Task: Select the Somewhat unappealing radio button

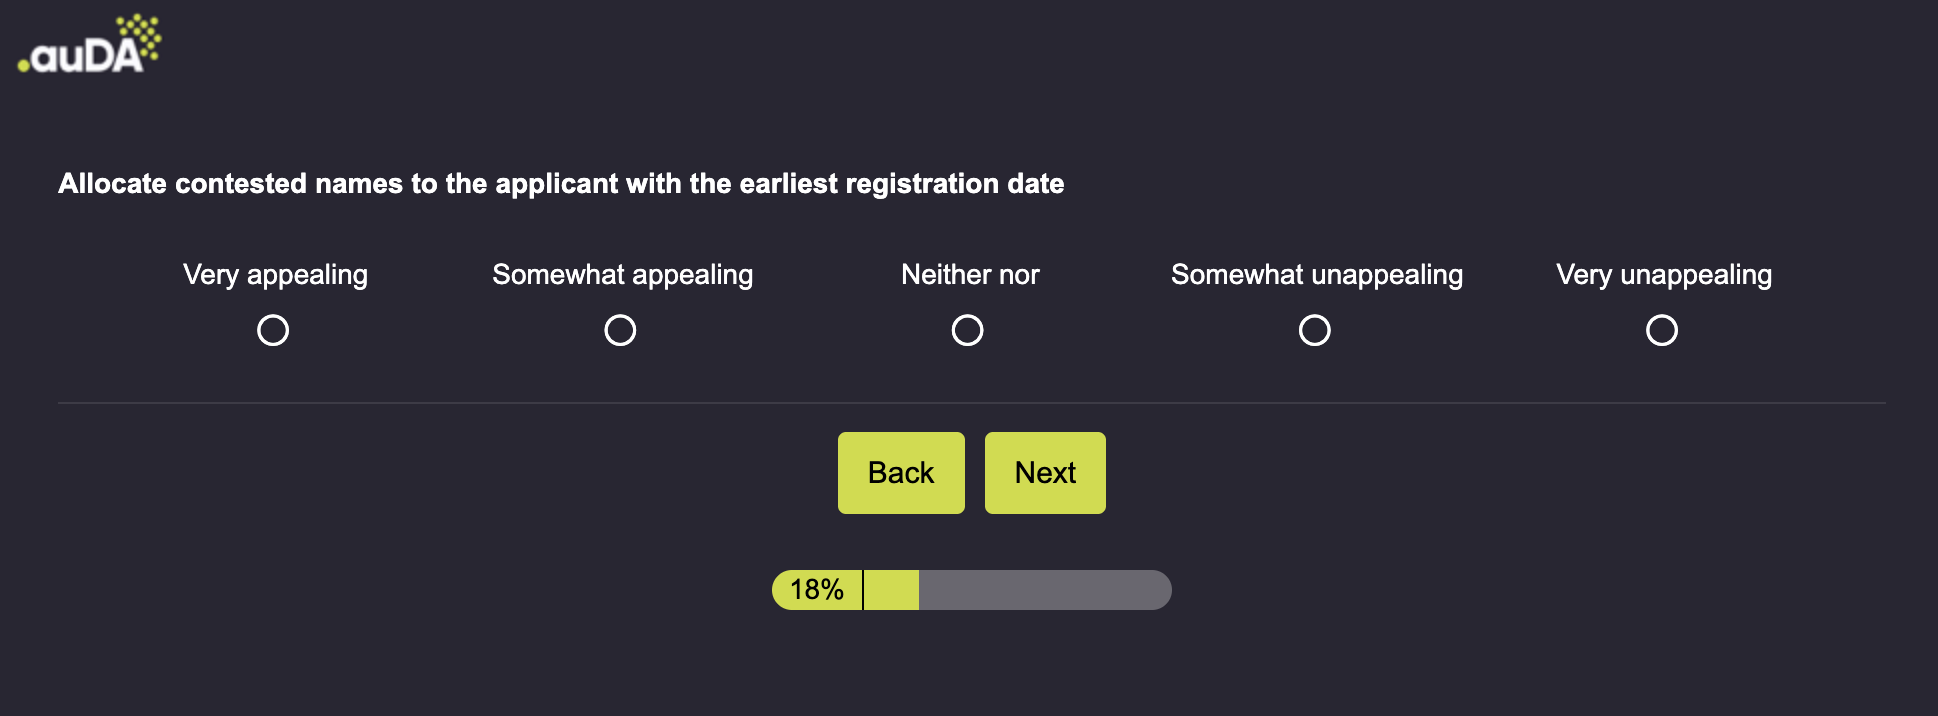Action: (x=1314, y=330)
